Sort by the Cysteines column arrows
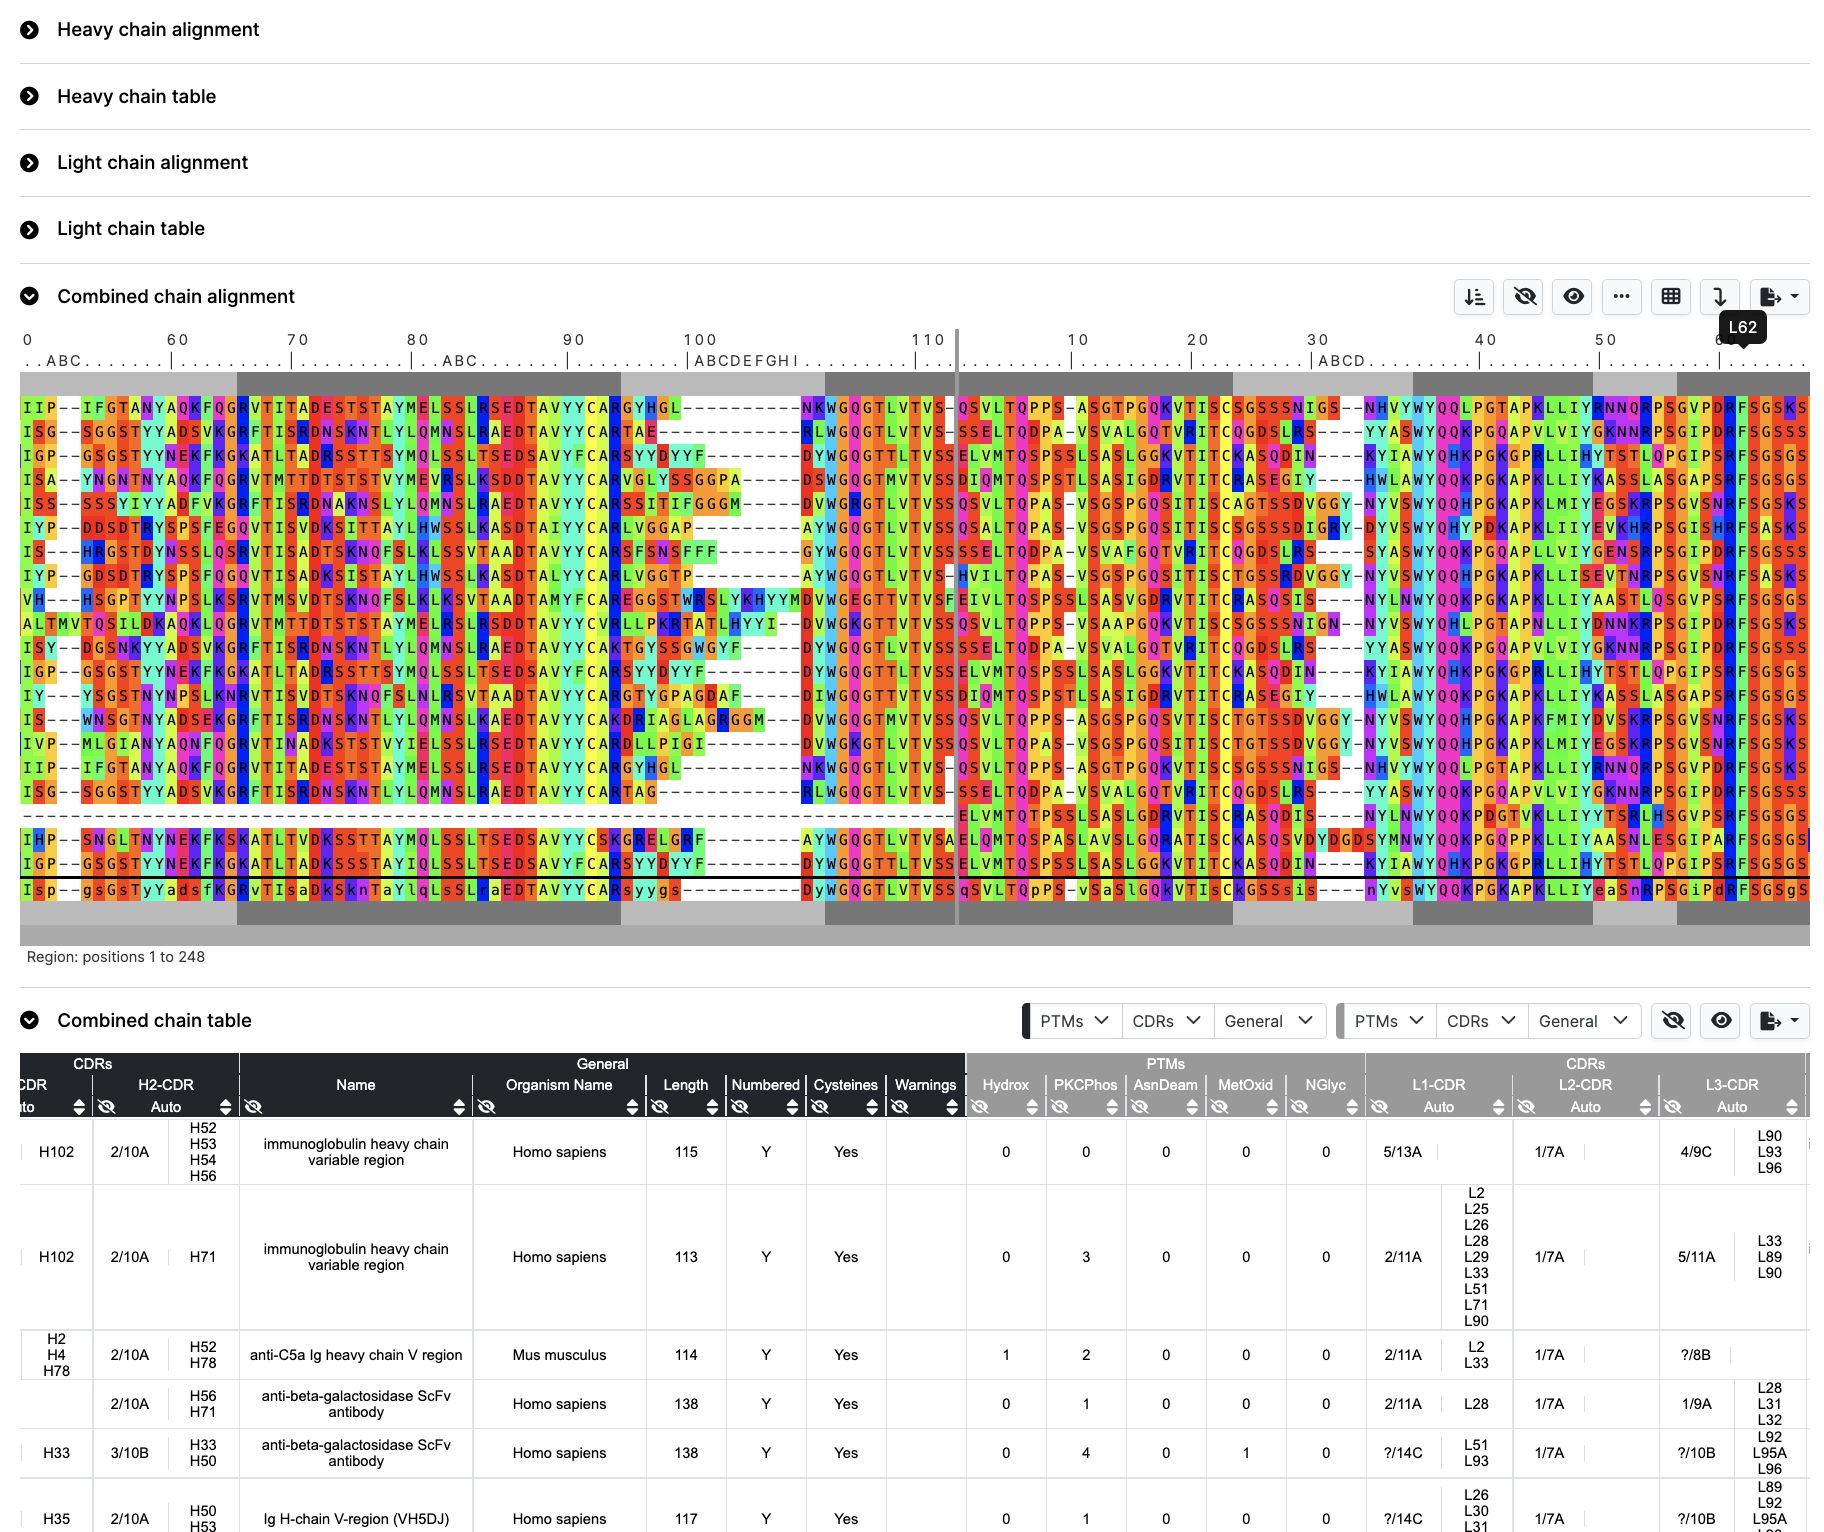Image resolution: width=1824 pixels, height=1532 pixels. [x=872, y=1107]
